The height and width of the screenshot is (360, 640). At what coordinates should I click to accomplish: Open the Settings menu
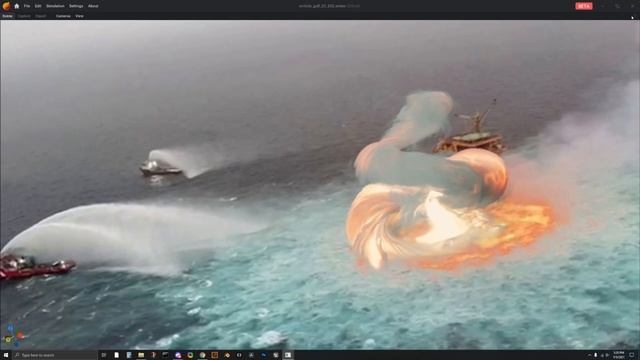[76, 6]
